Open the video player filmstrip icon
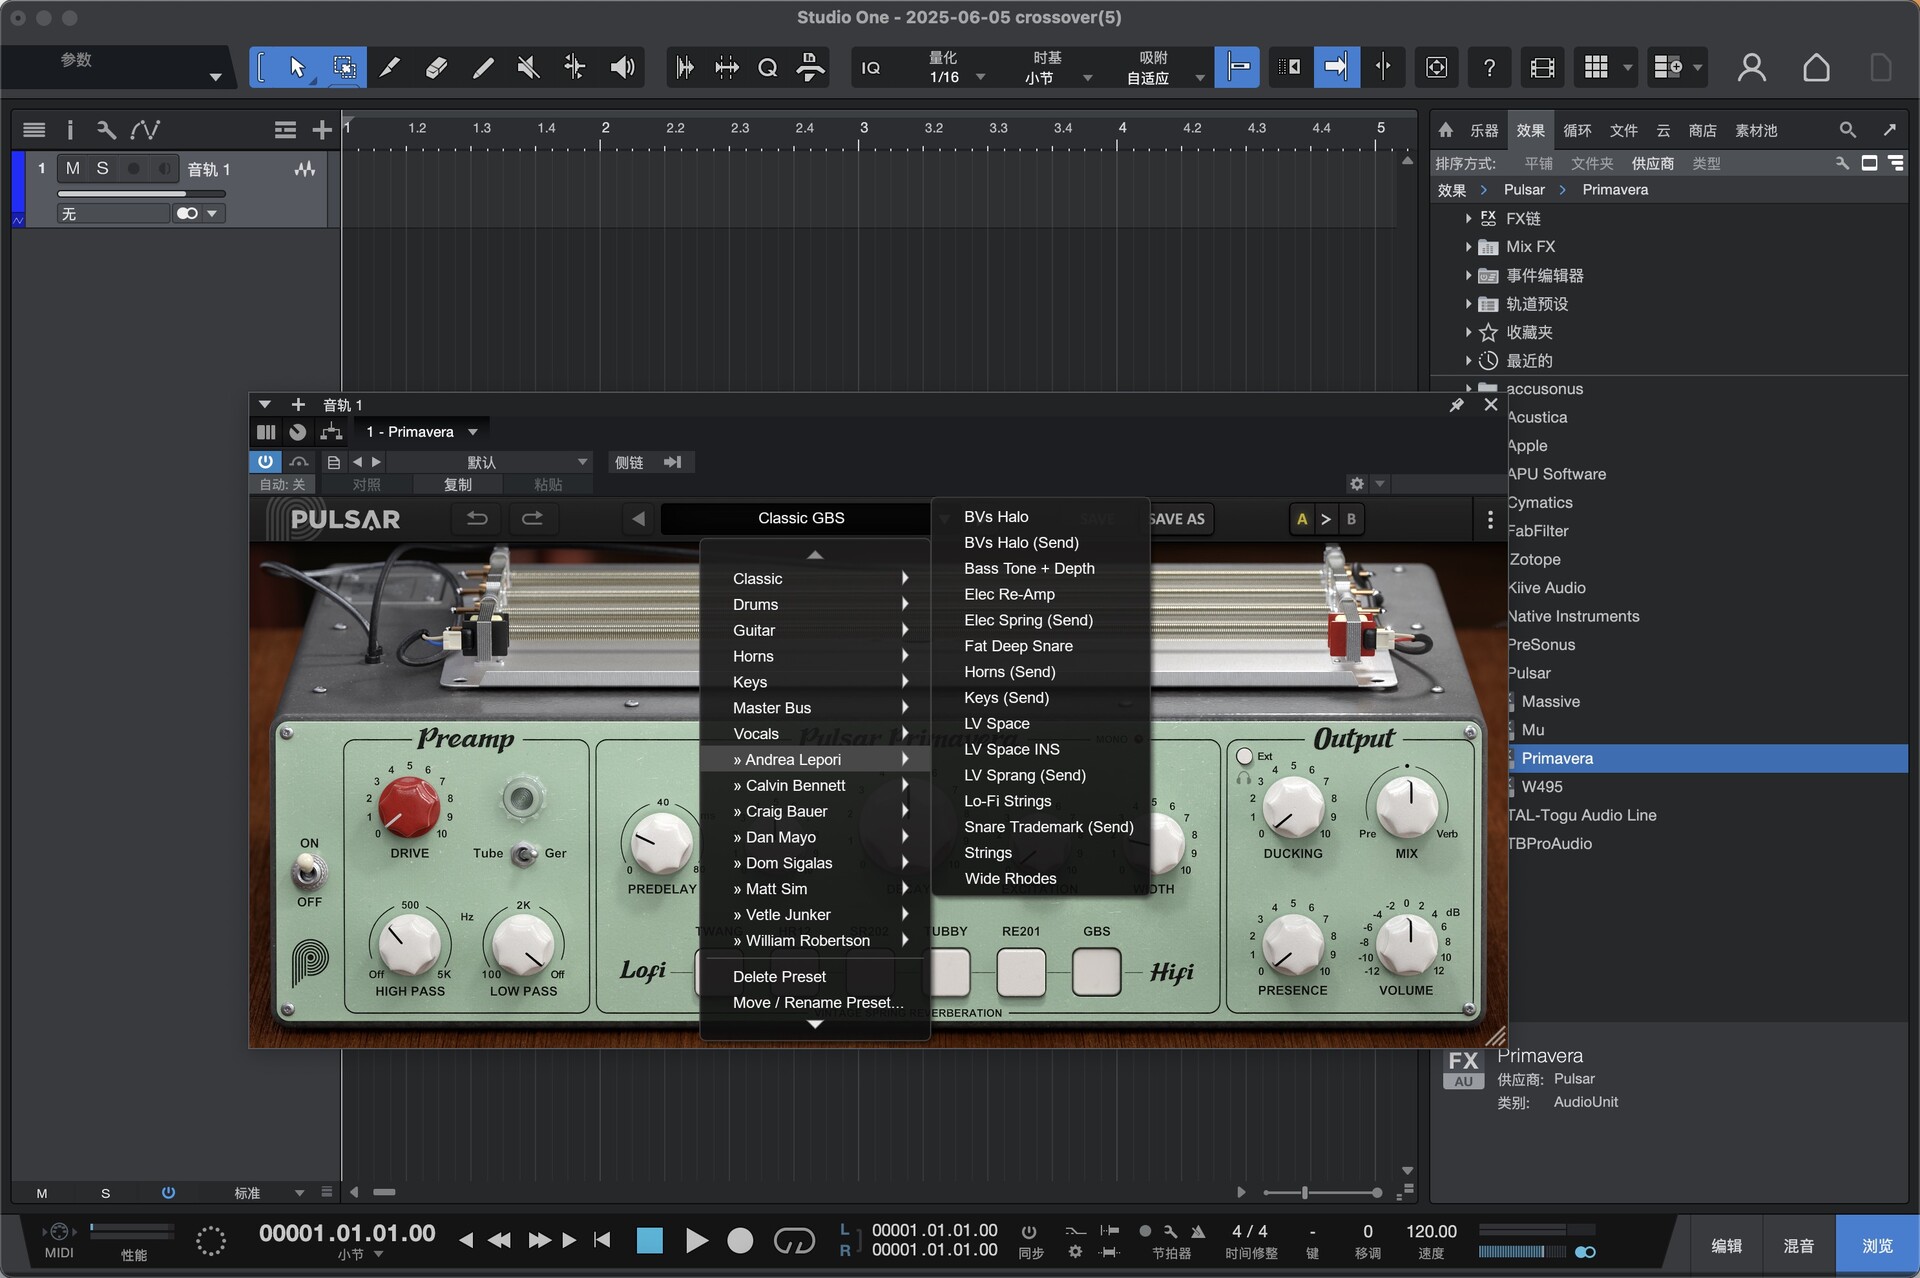The image size is (1920, 1278). coord(1542,67)
